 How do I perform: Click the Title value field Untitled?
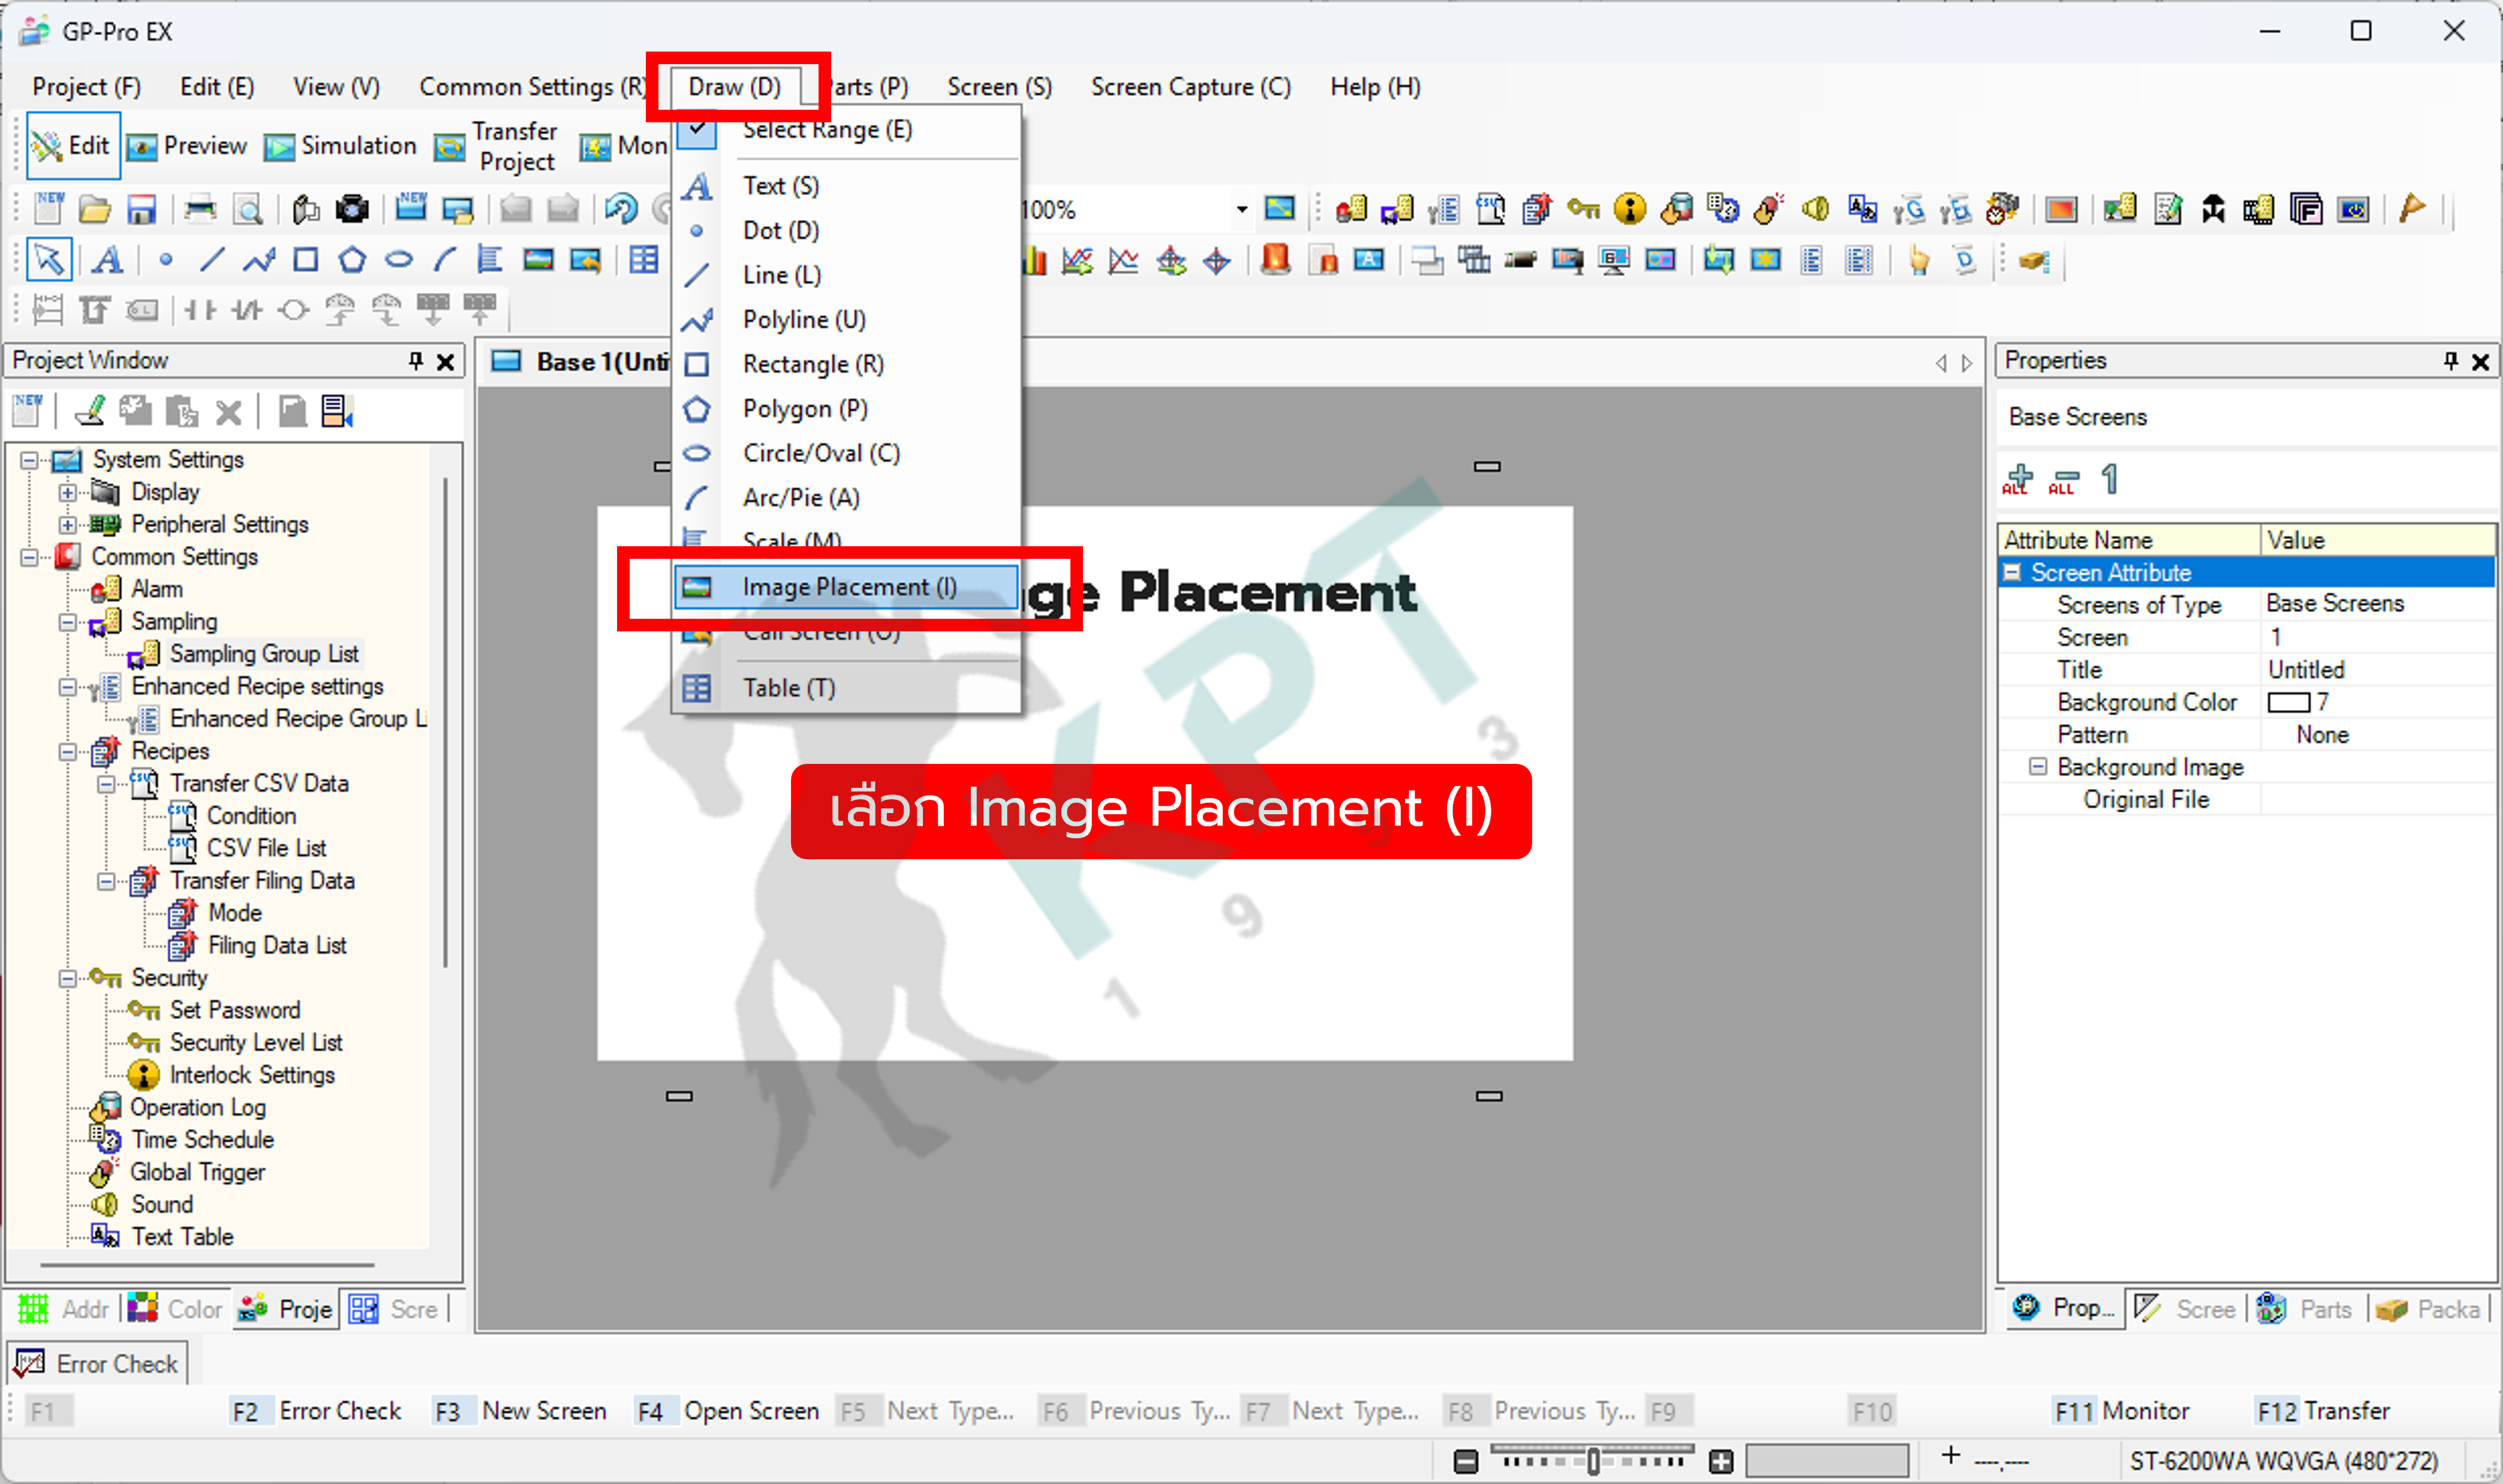(2377, 670)
